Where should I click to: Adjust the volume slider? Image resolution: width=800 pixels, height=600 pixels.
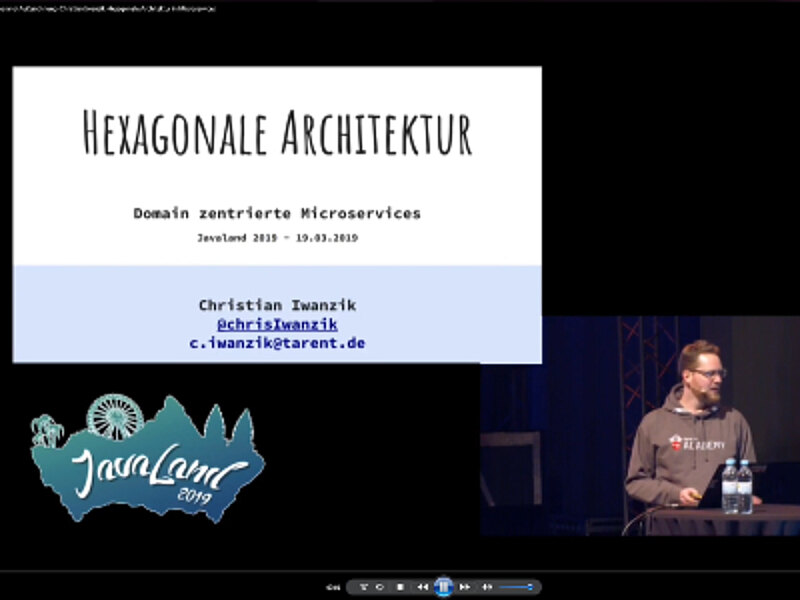pos(516,587)
